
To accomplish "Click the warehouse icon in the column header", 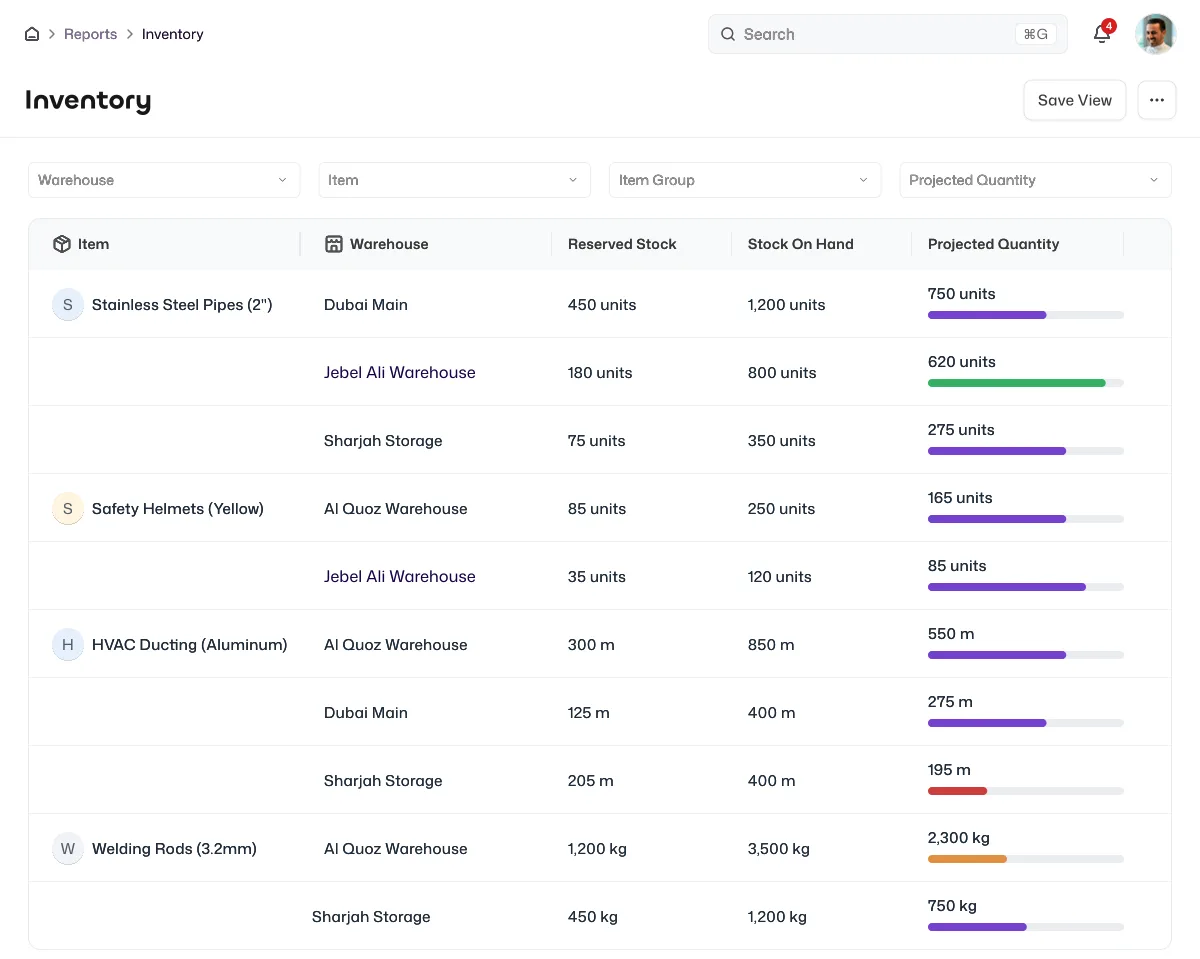I will click(x=334, y=244).
